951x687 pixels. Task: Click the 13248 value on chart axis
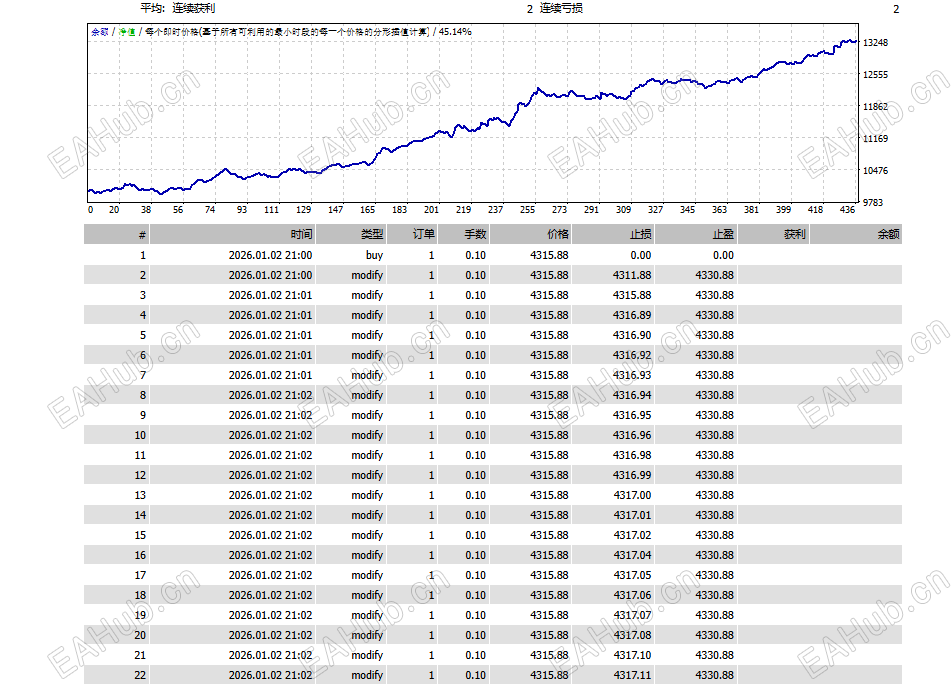(x=875, y=42)
